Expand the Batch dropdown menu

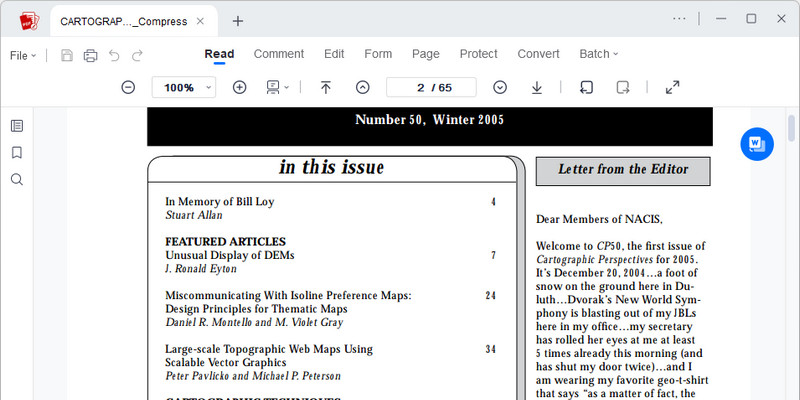(x=598, y=54)
